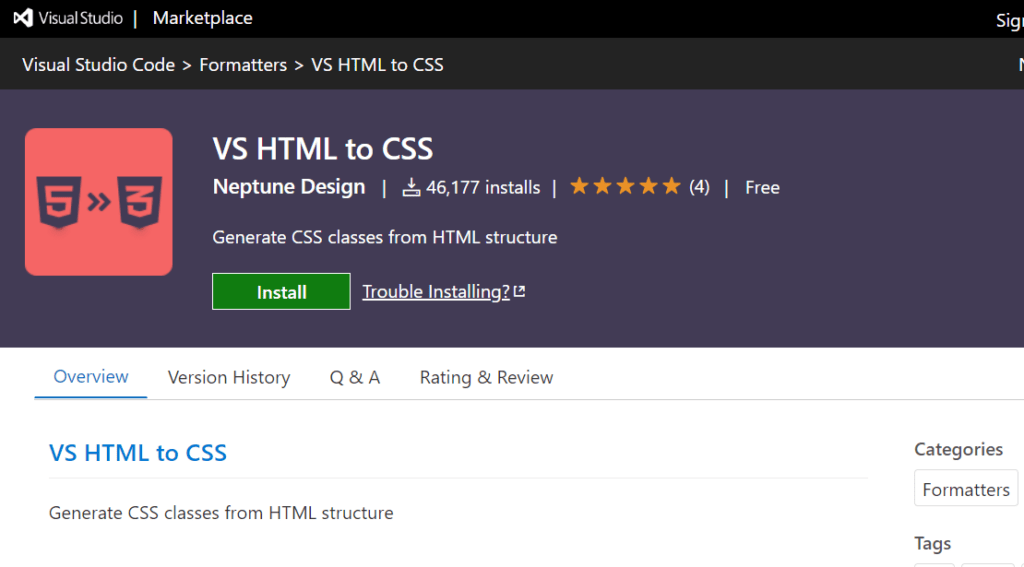
Task: Go to Visual Studio Code breadcrumb
Action: pyautogui.click(x=99, y=65)
